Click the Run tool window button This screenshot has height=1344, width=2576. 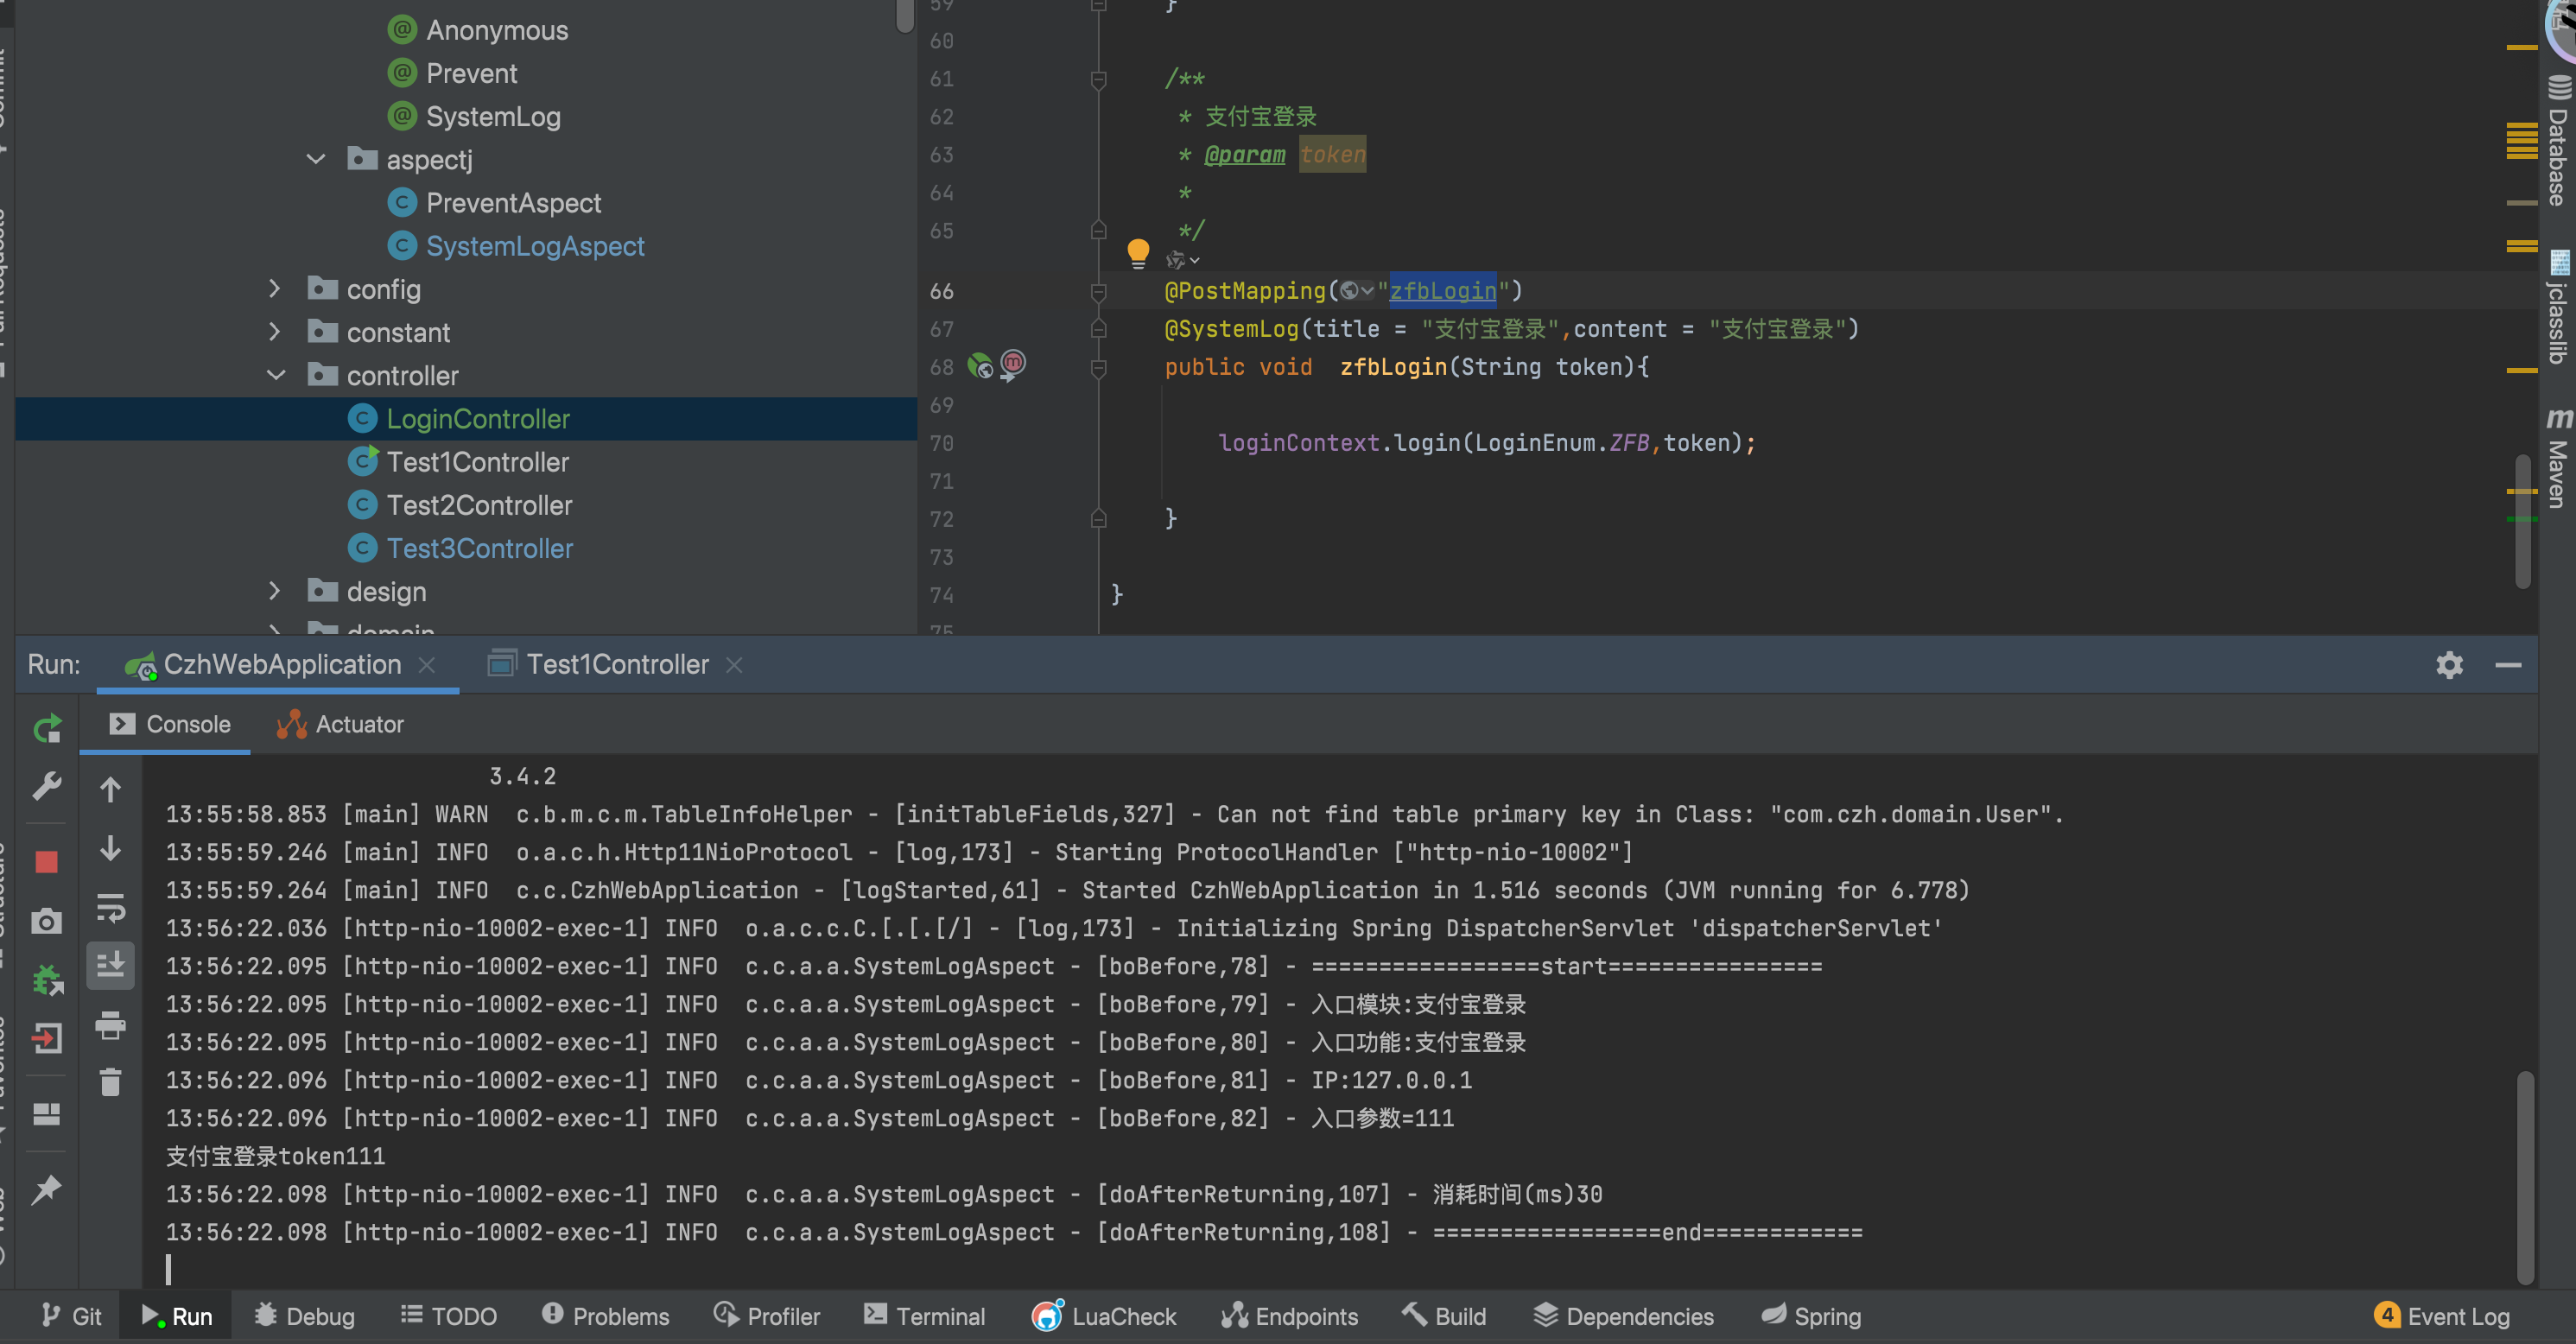point(176,1316)
